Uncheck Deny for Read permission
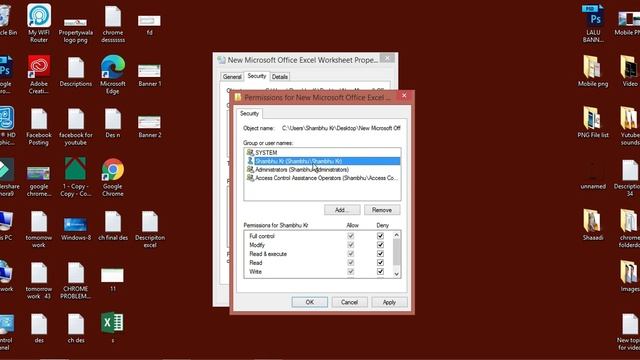 point(380,262)
